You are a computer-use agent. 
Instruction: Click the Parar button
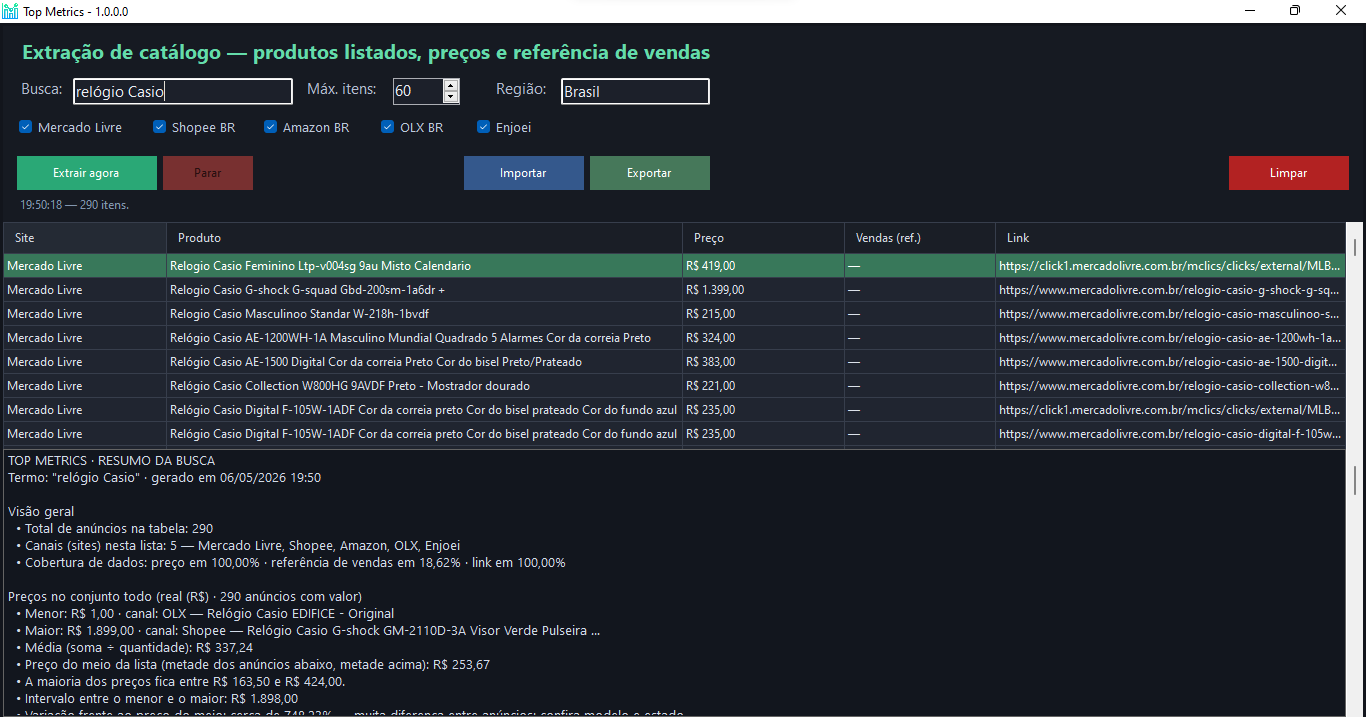click(x=208, y=173)
